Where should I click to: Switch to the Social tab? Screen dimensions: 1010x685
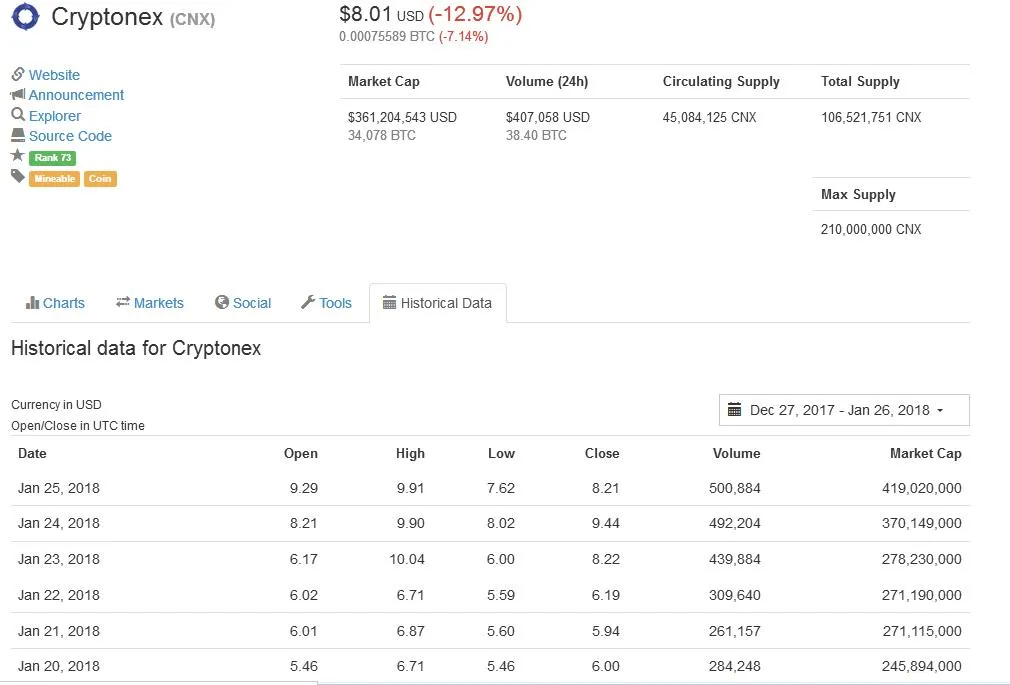point(243,303)
